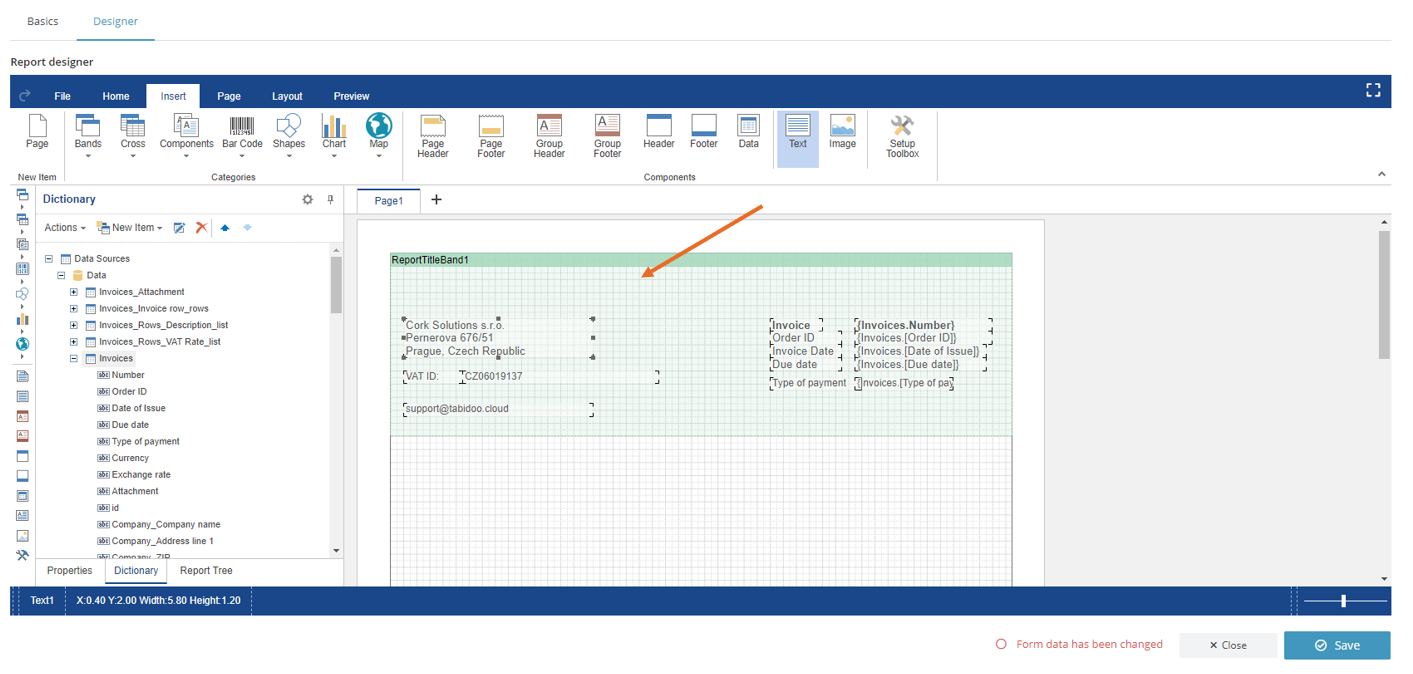Open the Actions dropdown in Dictionary
The height and width of the screenshot is (674, 1413).
(65, 228)
